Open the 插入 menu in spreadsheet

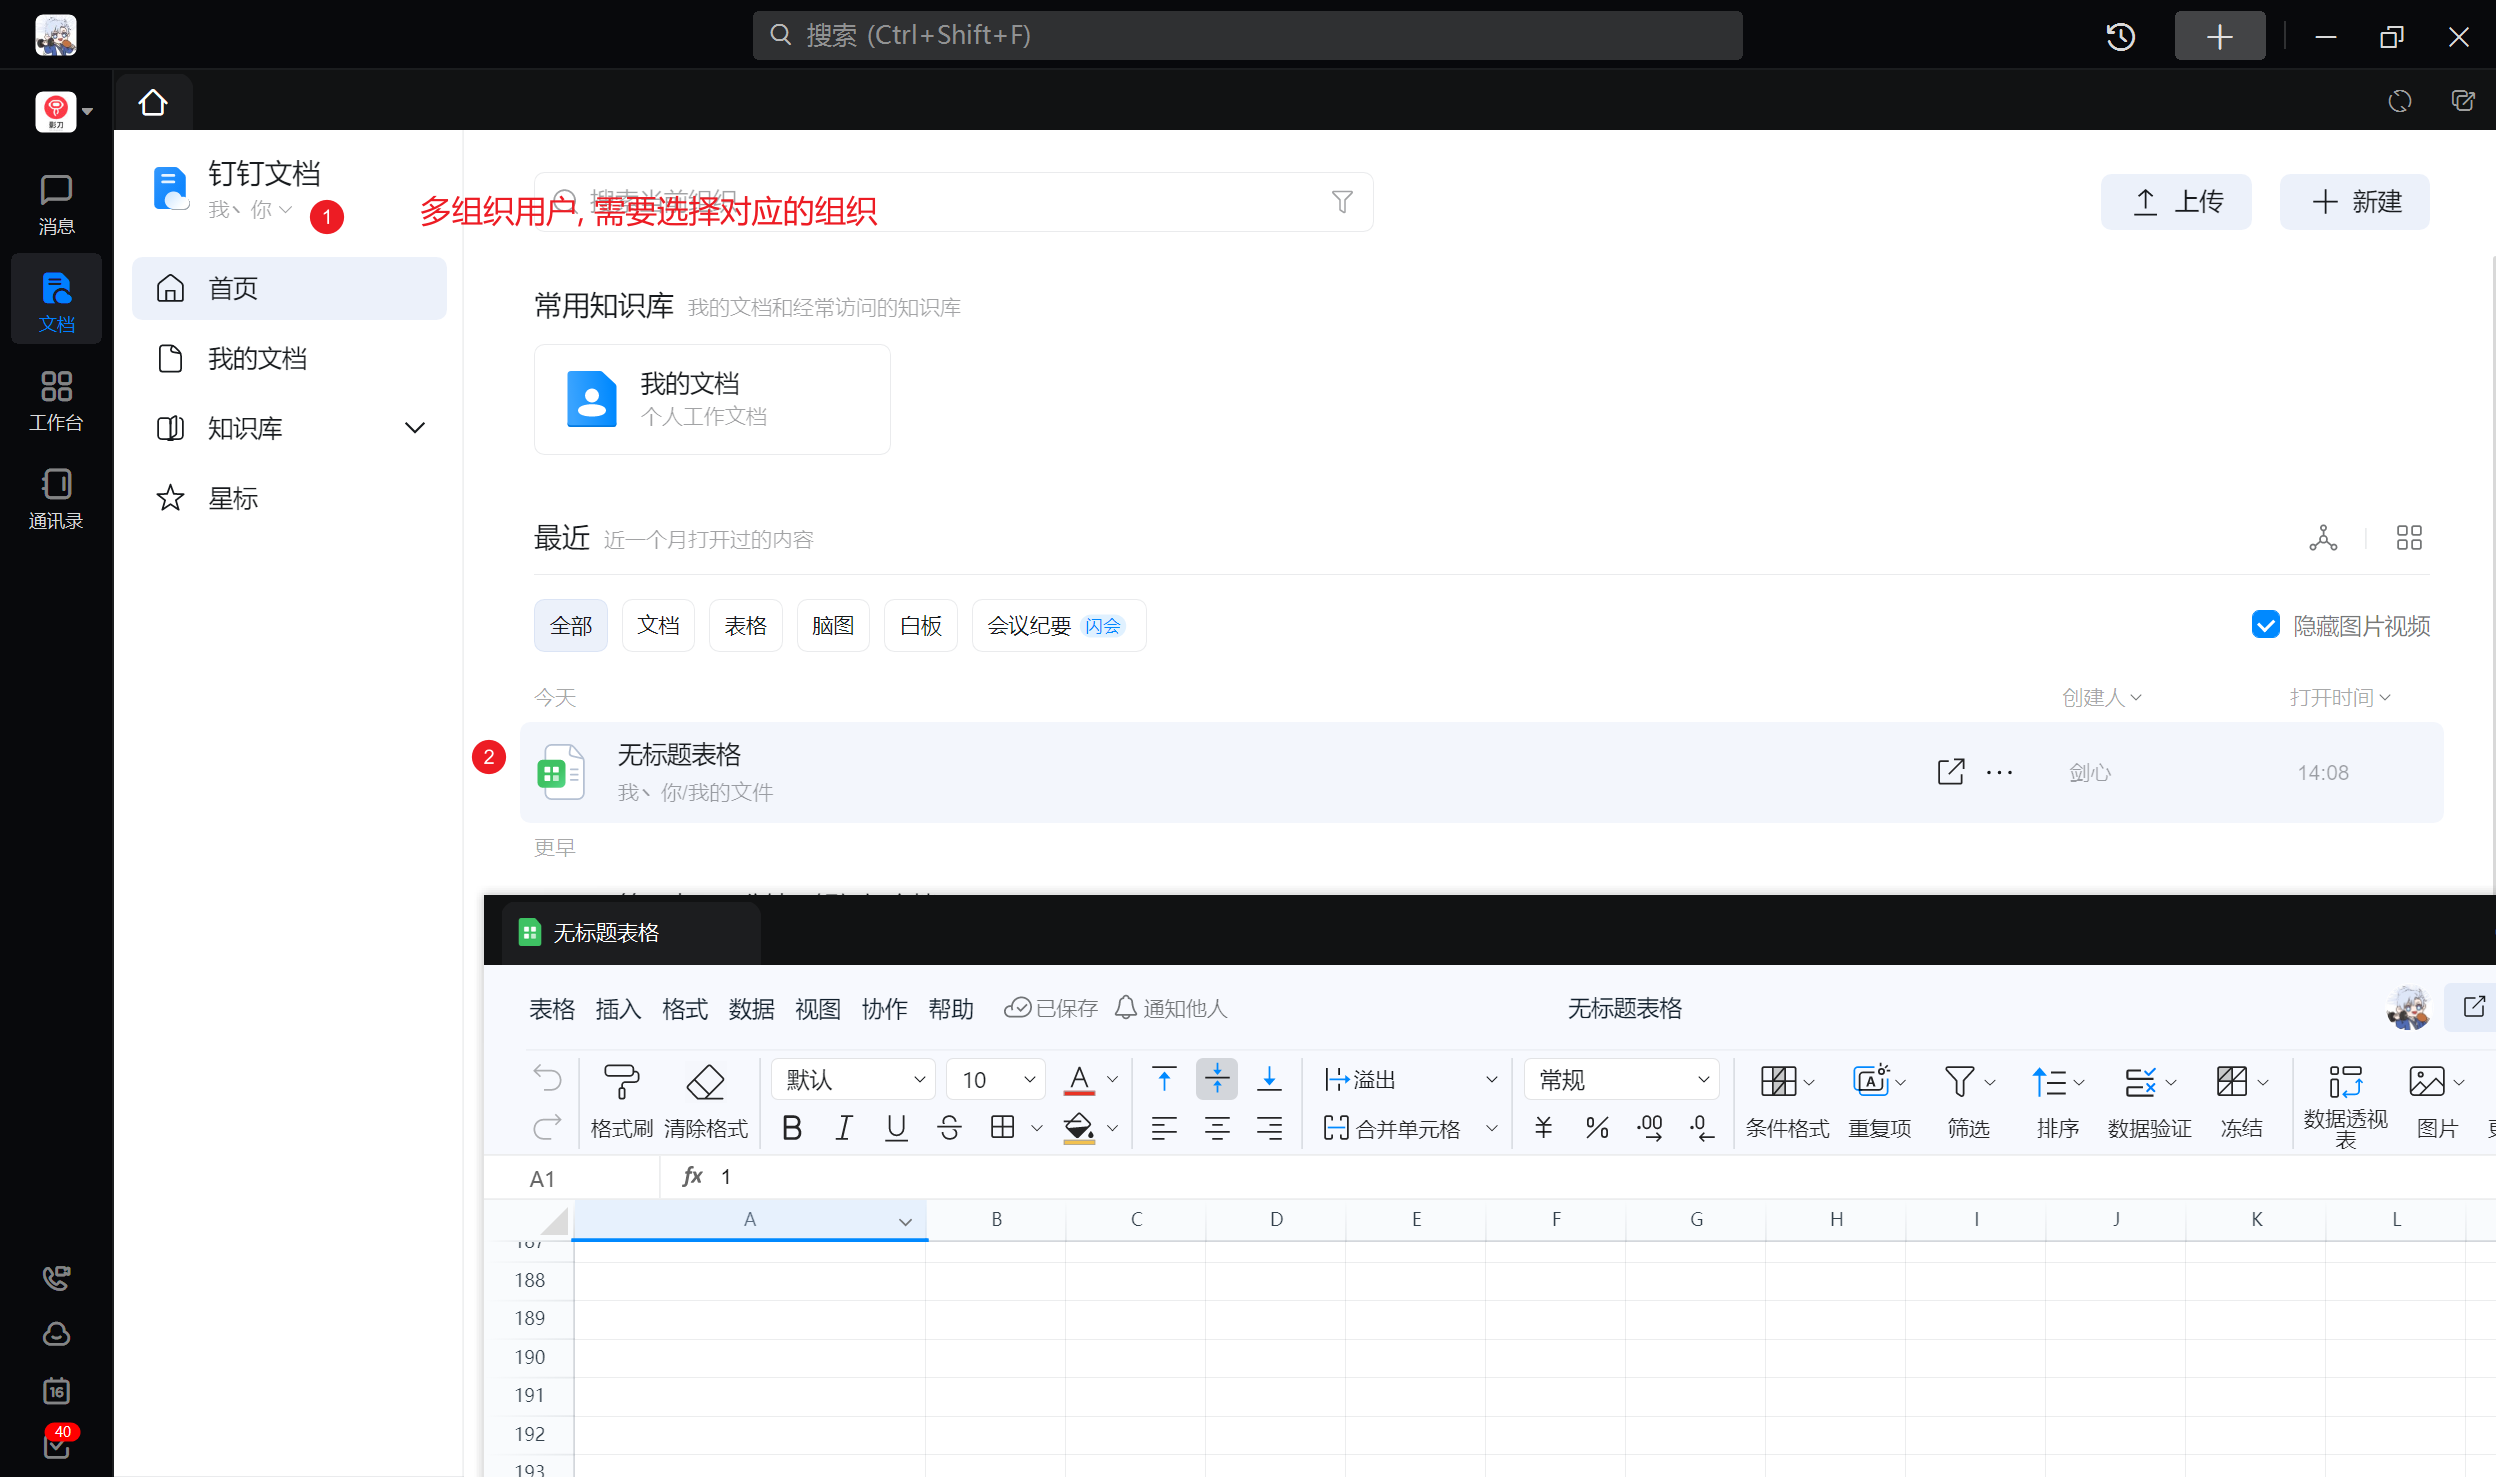pyautogui.click(x=618, y=1009)
